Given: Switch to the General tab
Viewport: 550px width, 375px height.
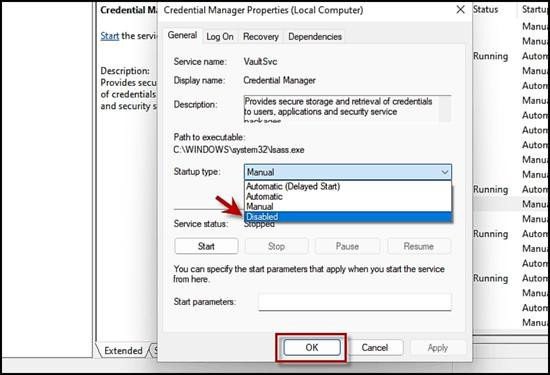Looking at the screenshot, I should click(x=182, y=35).
